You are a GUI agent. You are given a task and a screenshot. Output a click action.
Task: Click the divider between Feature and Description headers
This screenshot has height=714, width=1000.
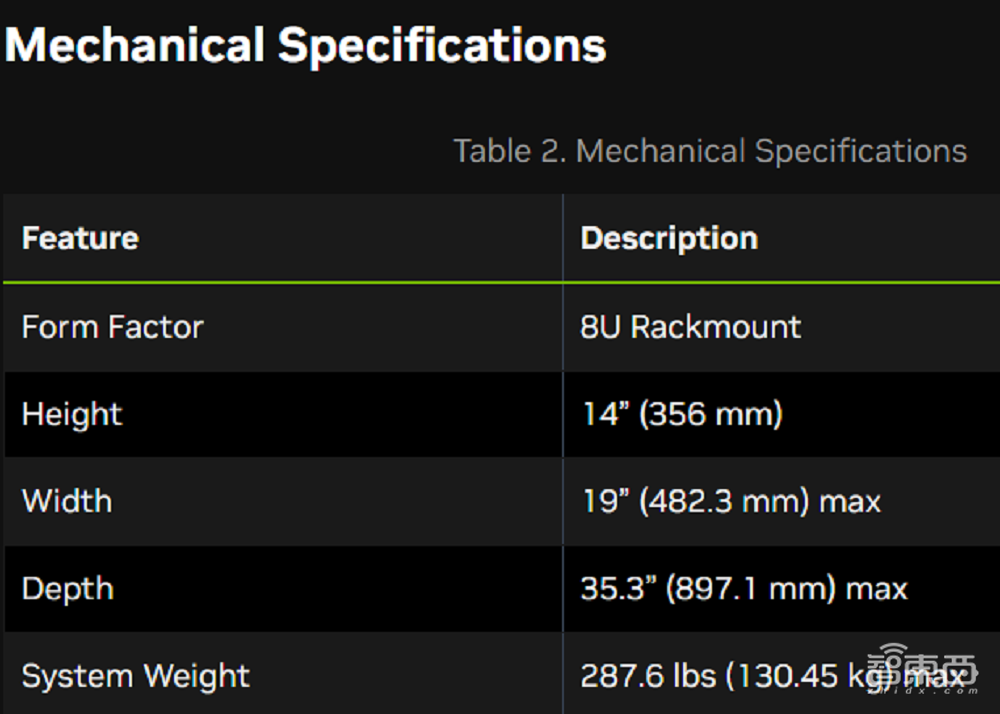click(563, 238)
